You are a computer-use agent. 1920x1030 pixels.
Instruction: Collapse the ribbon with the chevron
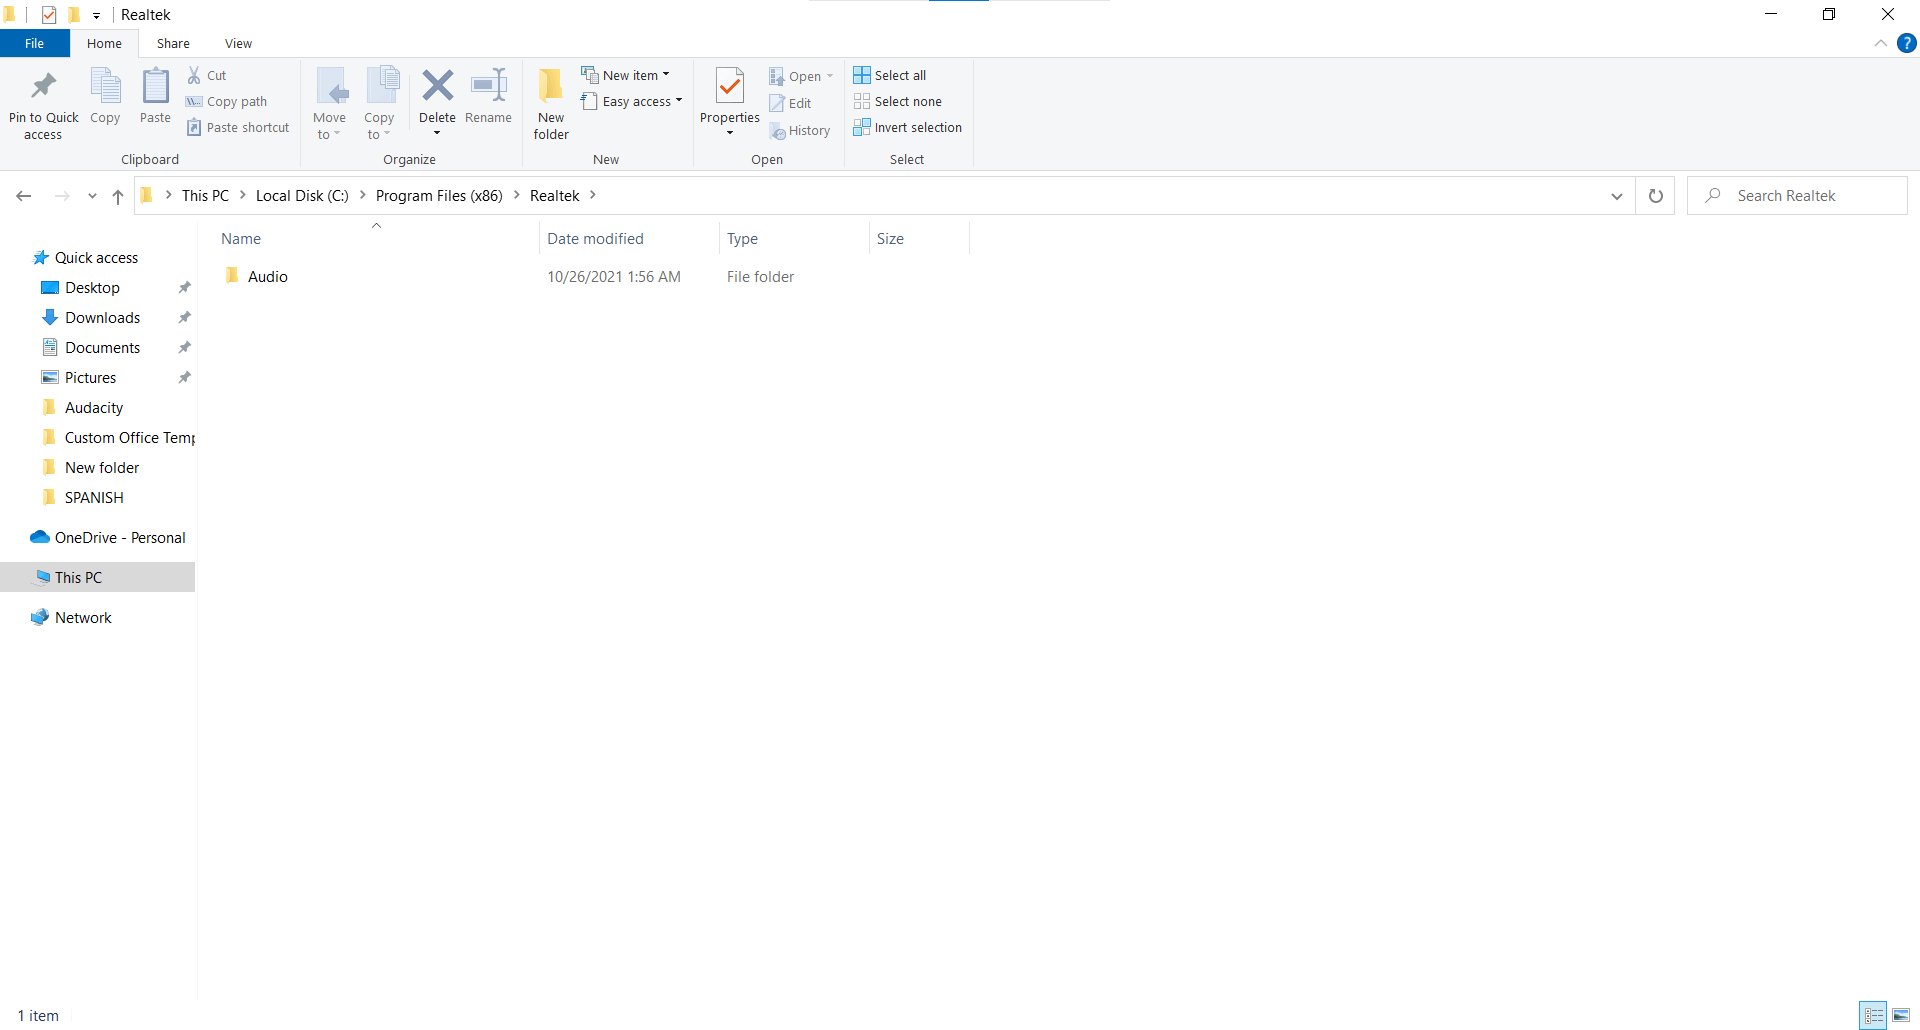click(1881, 43)
